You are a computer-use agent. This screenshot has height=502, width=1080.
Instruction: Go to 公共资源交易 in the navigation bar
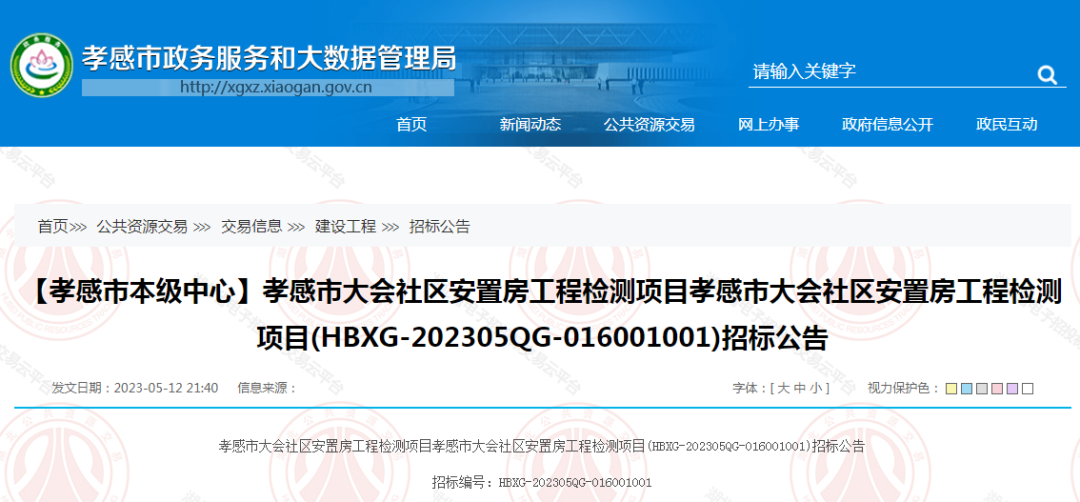[x=649, y=125]
